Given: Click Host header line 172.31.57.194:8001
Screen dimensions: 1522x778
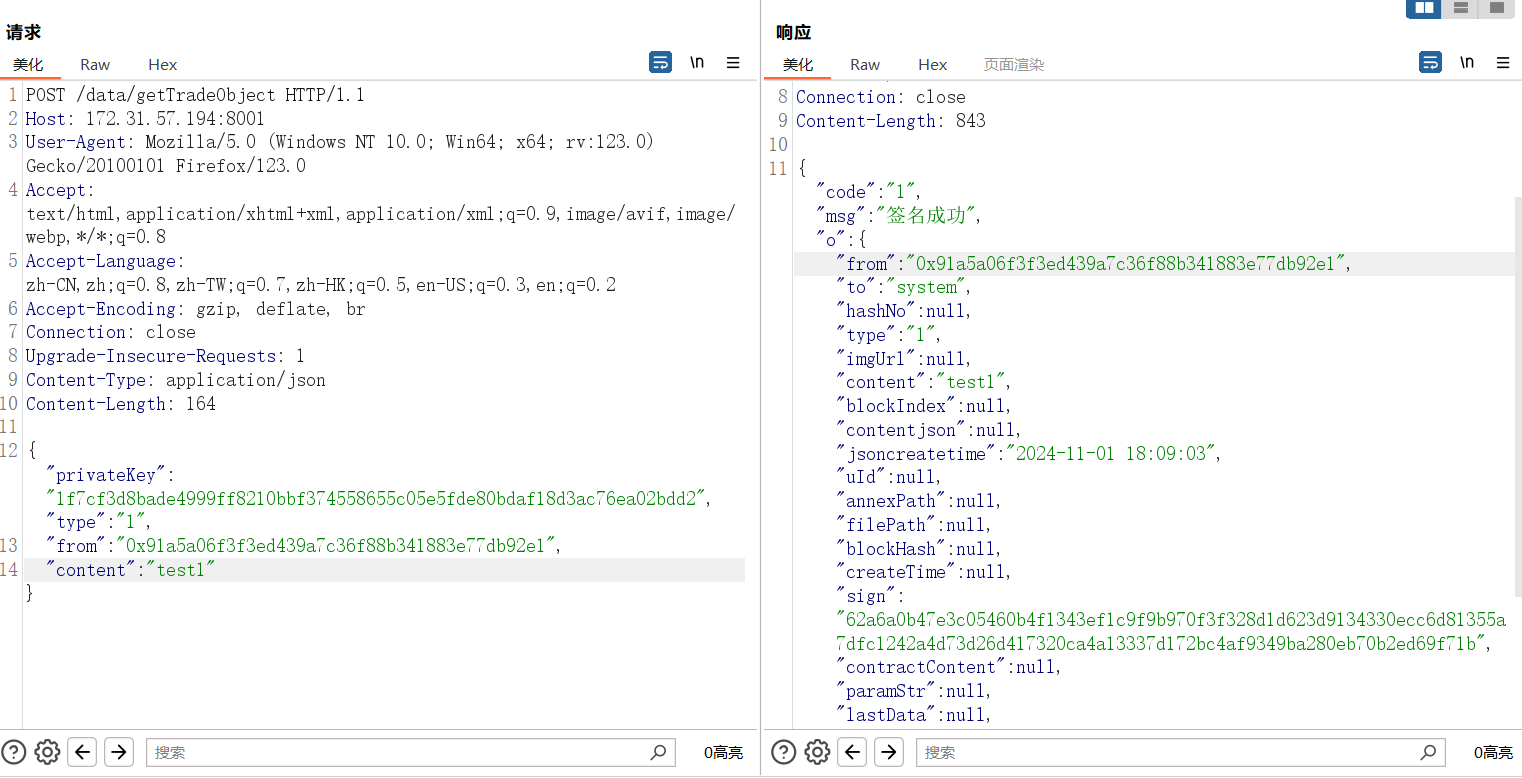Looking at the screenshot, I should tap(146, 119).
